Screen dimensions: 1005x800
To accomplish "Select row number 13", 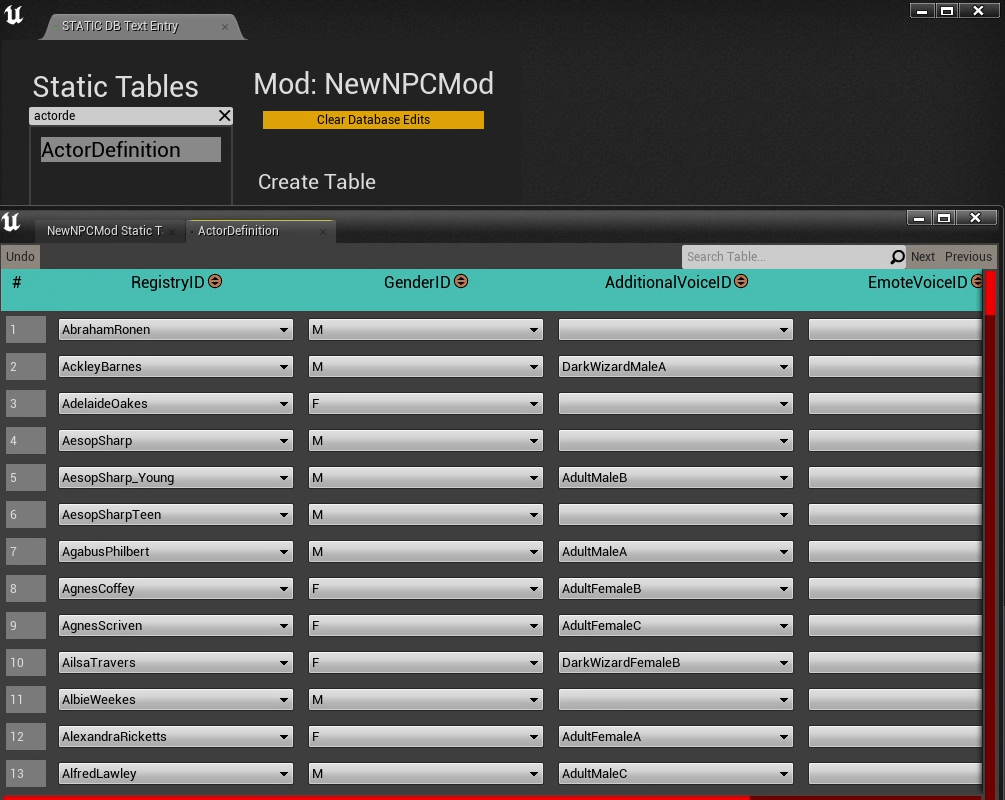I will tap(26, 774).
